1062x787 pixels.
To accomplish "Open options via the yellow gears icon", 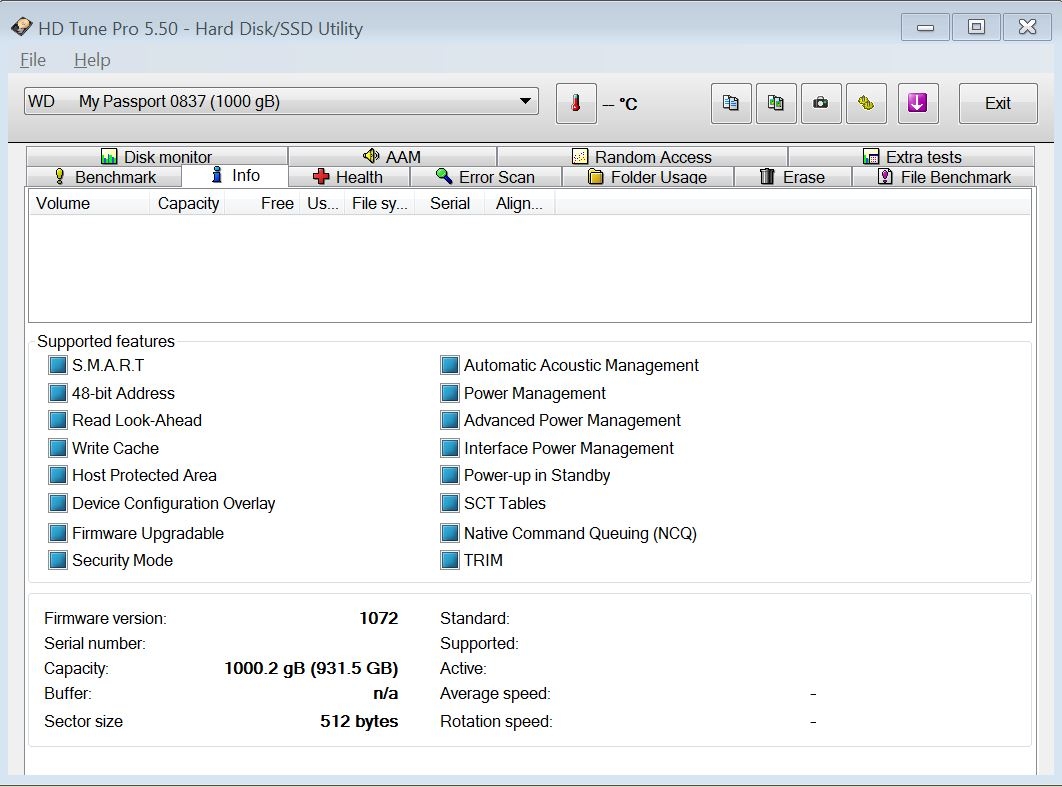I will point(866,104).
